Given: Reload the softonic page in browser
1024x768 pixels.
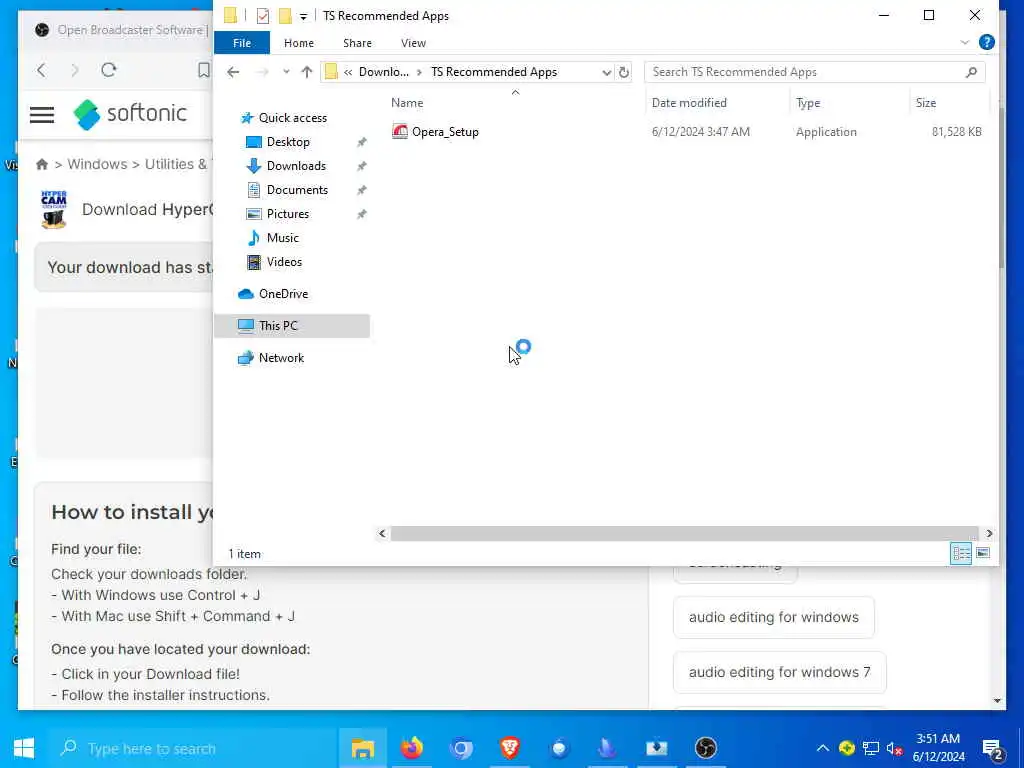Looking at the screenshot, I should [x=108, y=70].
